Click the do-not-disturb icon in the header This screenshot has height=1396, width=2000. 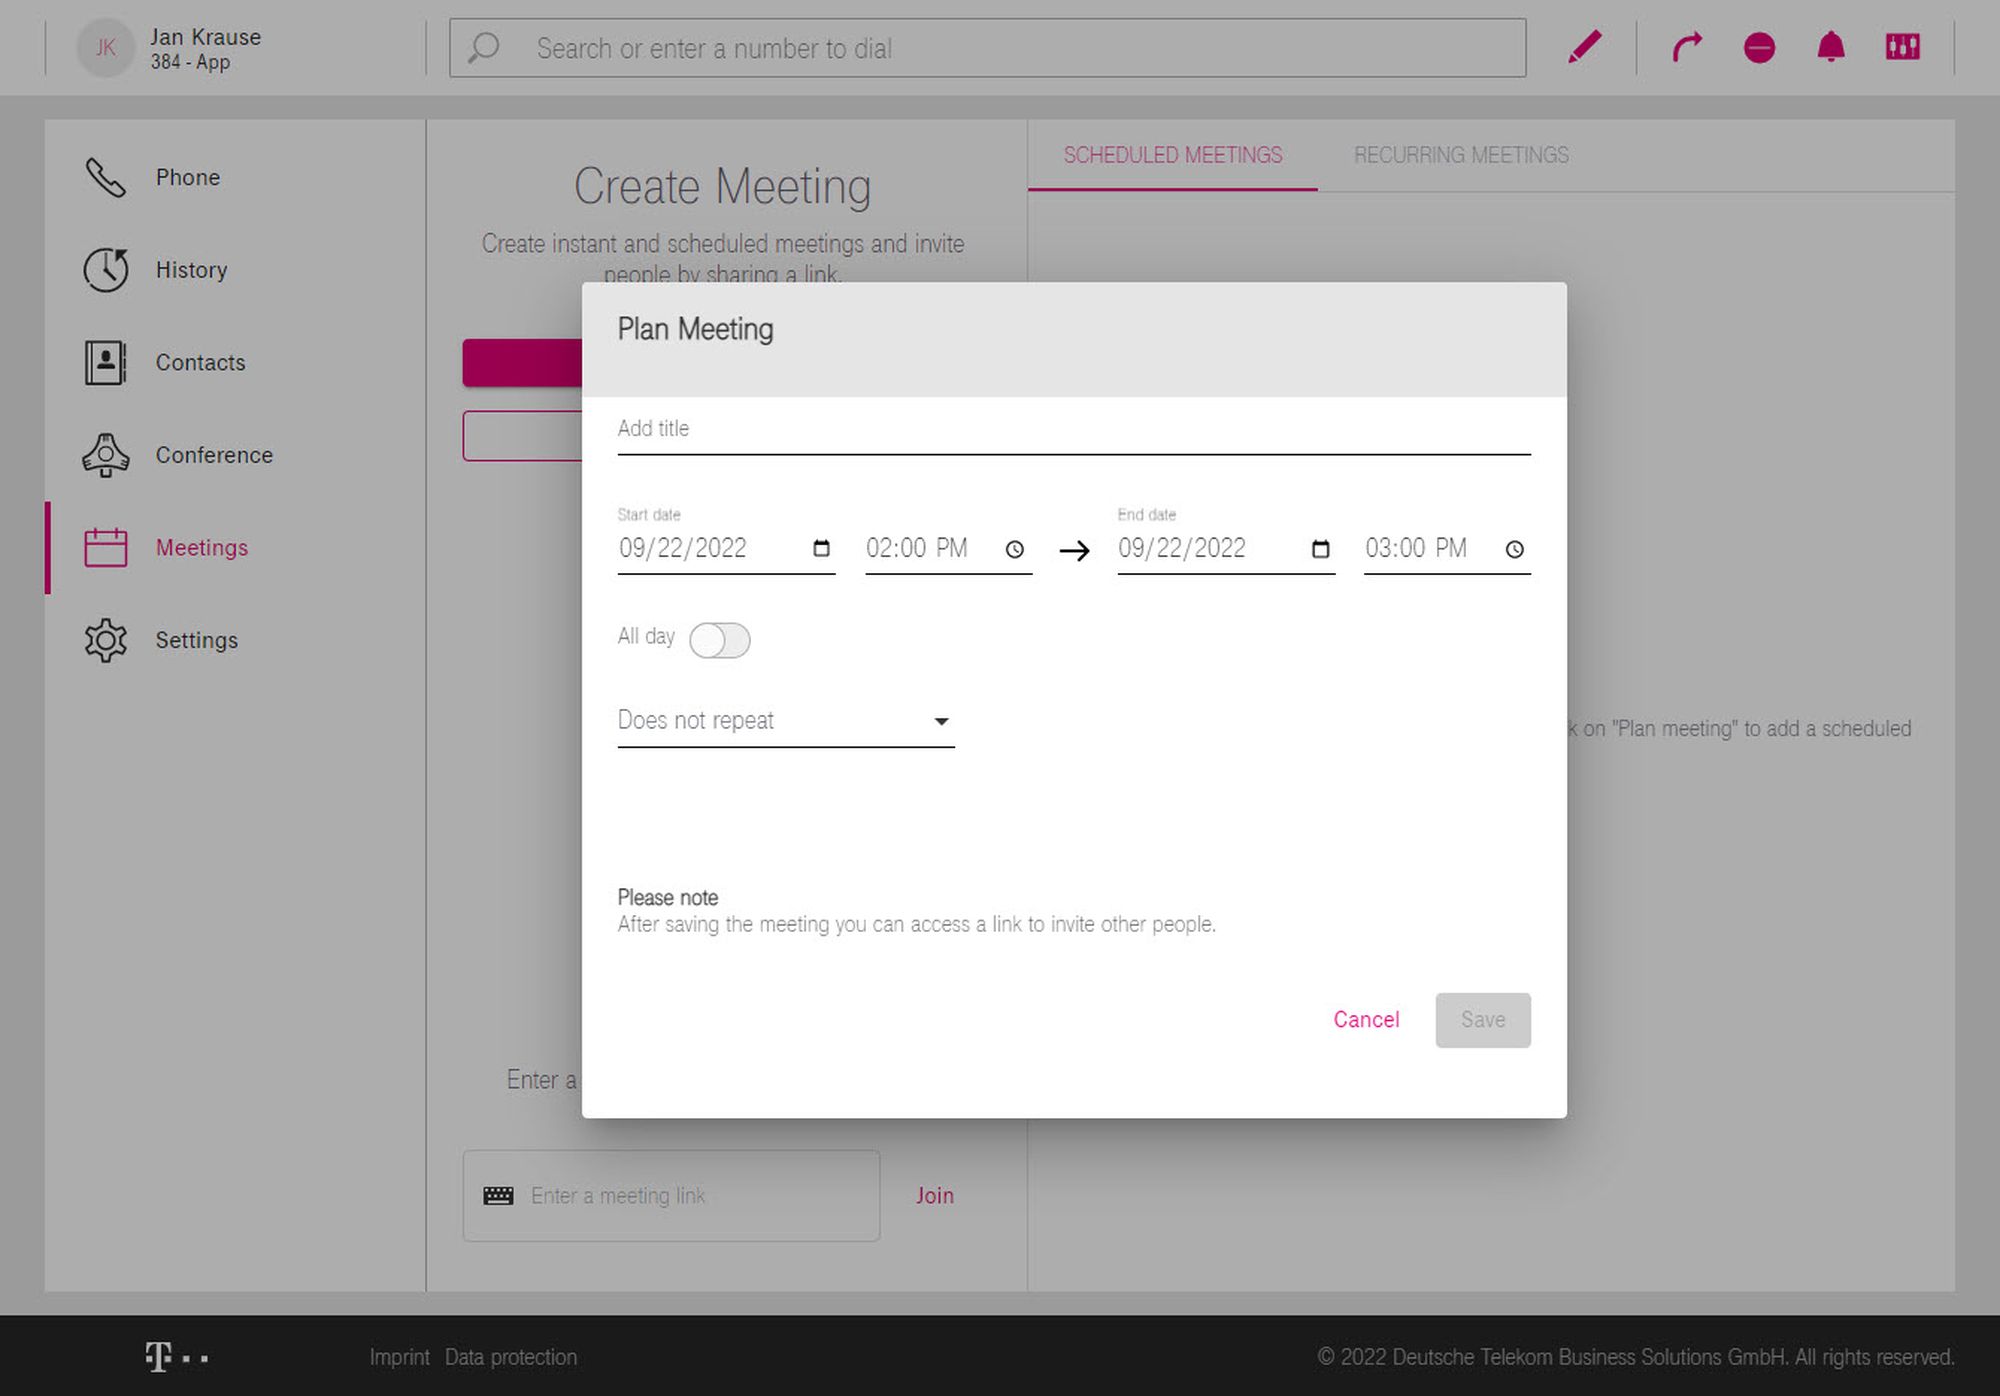tap(1759, 47)
